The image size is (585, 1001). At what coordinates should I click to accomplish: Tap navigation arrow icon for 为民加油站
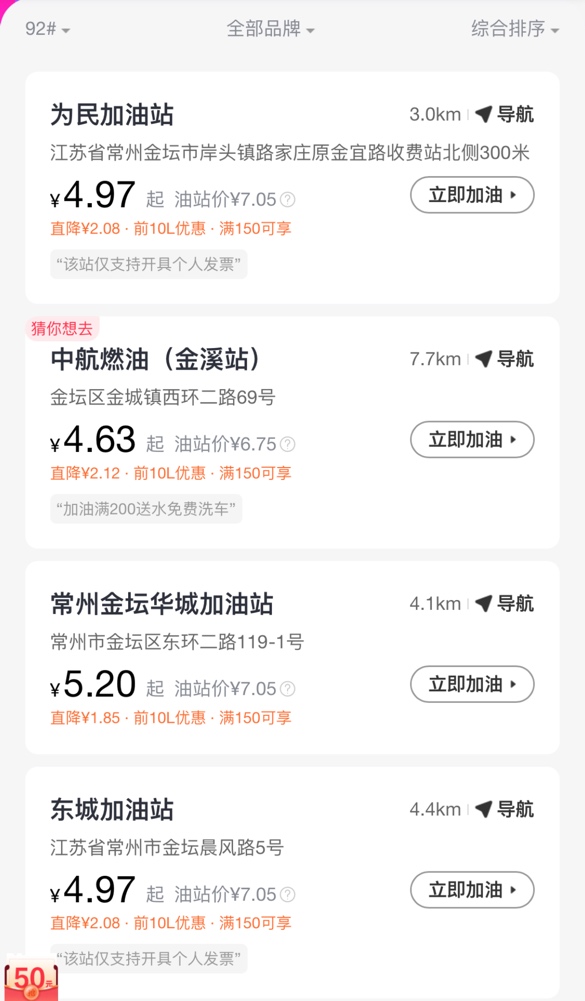[x=483, y=114]
